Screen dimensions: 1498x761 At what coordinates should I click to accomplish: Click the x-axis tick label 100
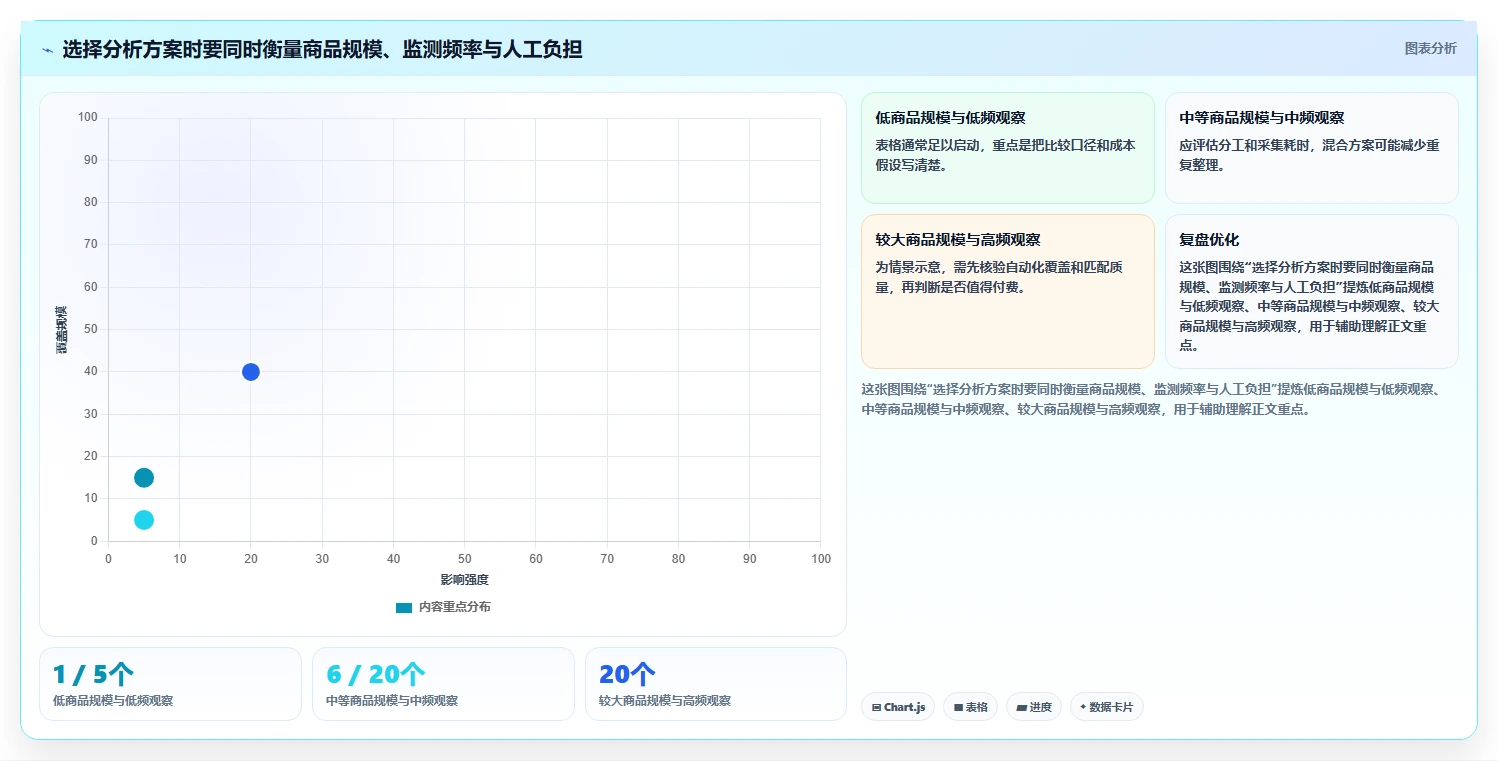821,559
